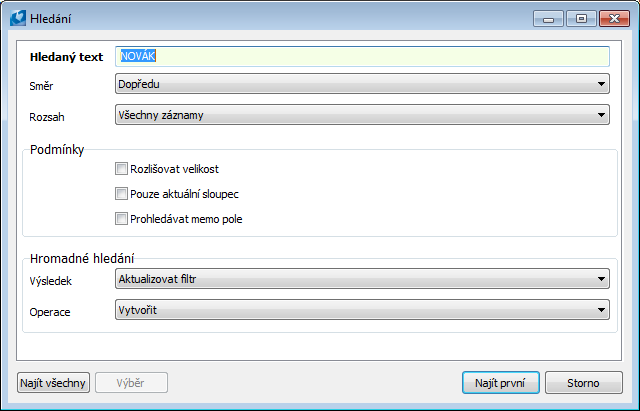Cancel with the Storno button
This screenshot has height=411, width=640.
click(x=583, y=382)
